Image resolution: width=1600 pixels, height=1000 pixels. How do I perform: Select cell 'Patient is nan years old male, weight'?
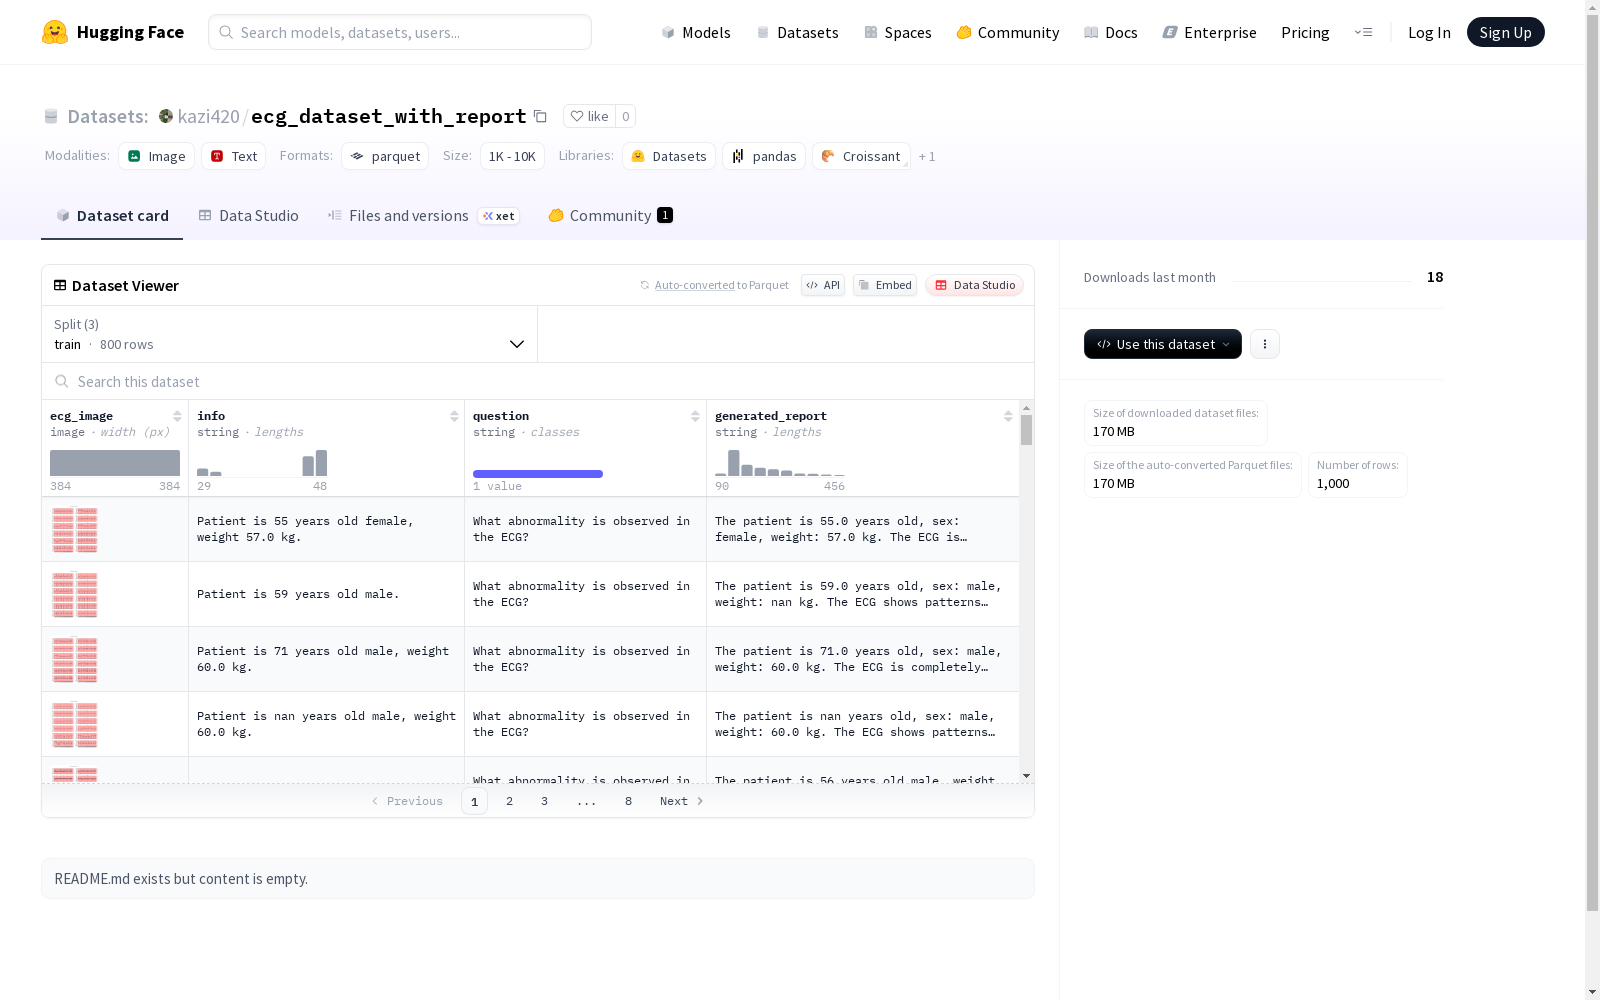326,724
